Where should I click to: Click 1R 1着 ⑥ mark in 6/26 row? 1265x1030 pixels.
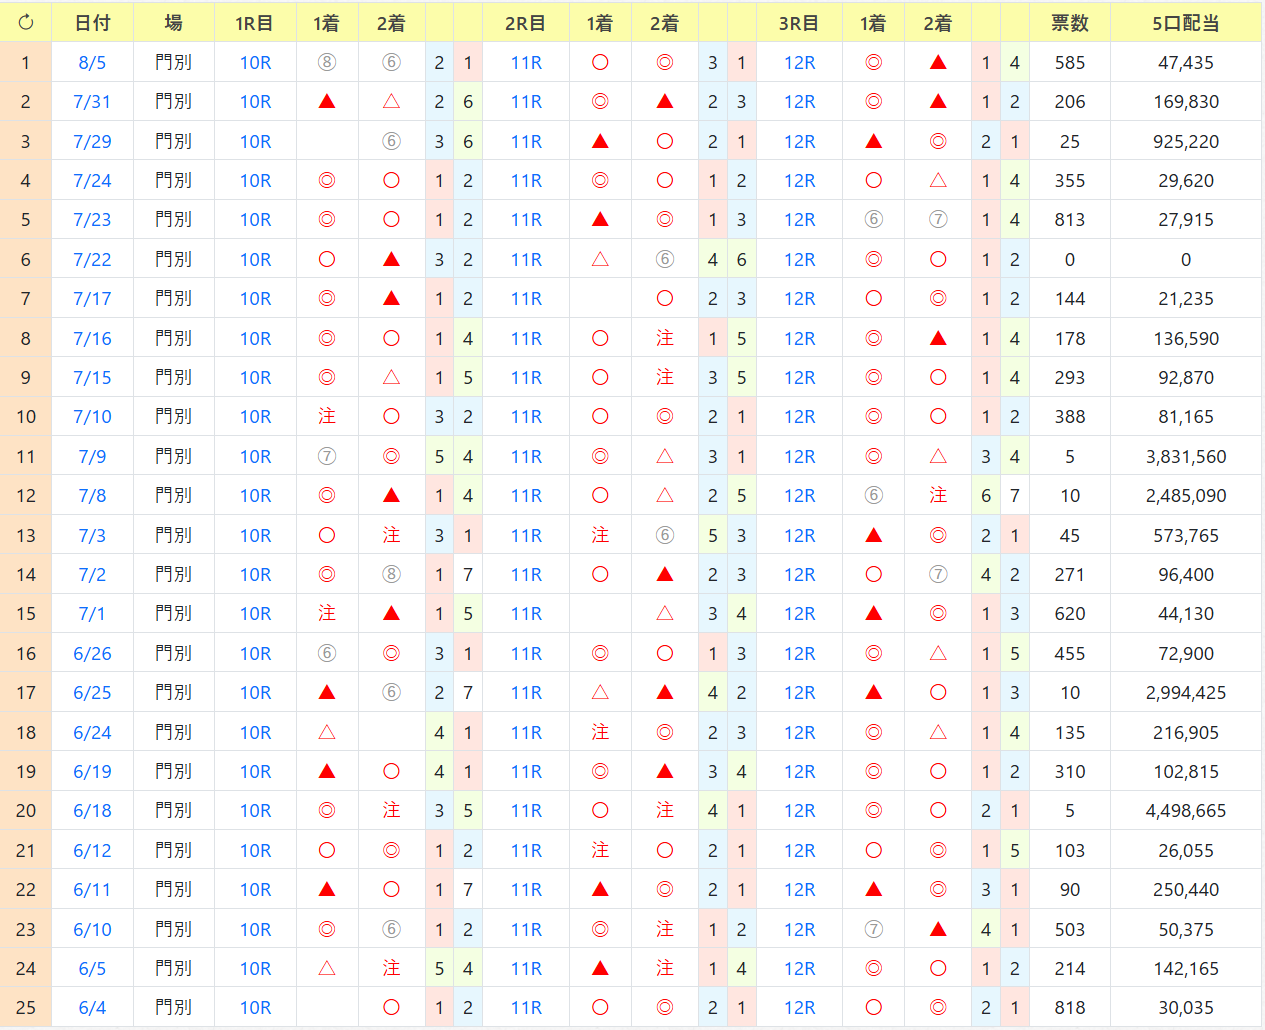(327, 654)
